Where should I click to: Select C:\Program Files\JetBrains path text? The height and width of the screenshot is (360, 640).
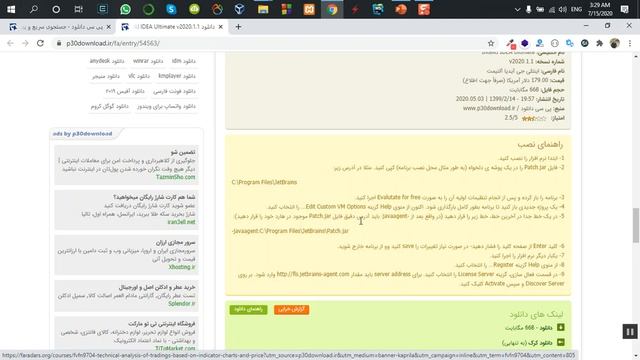pos(264,182)
